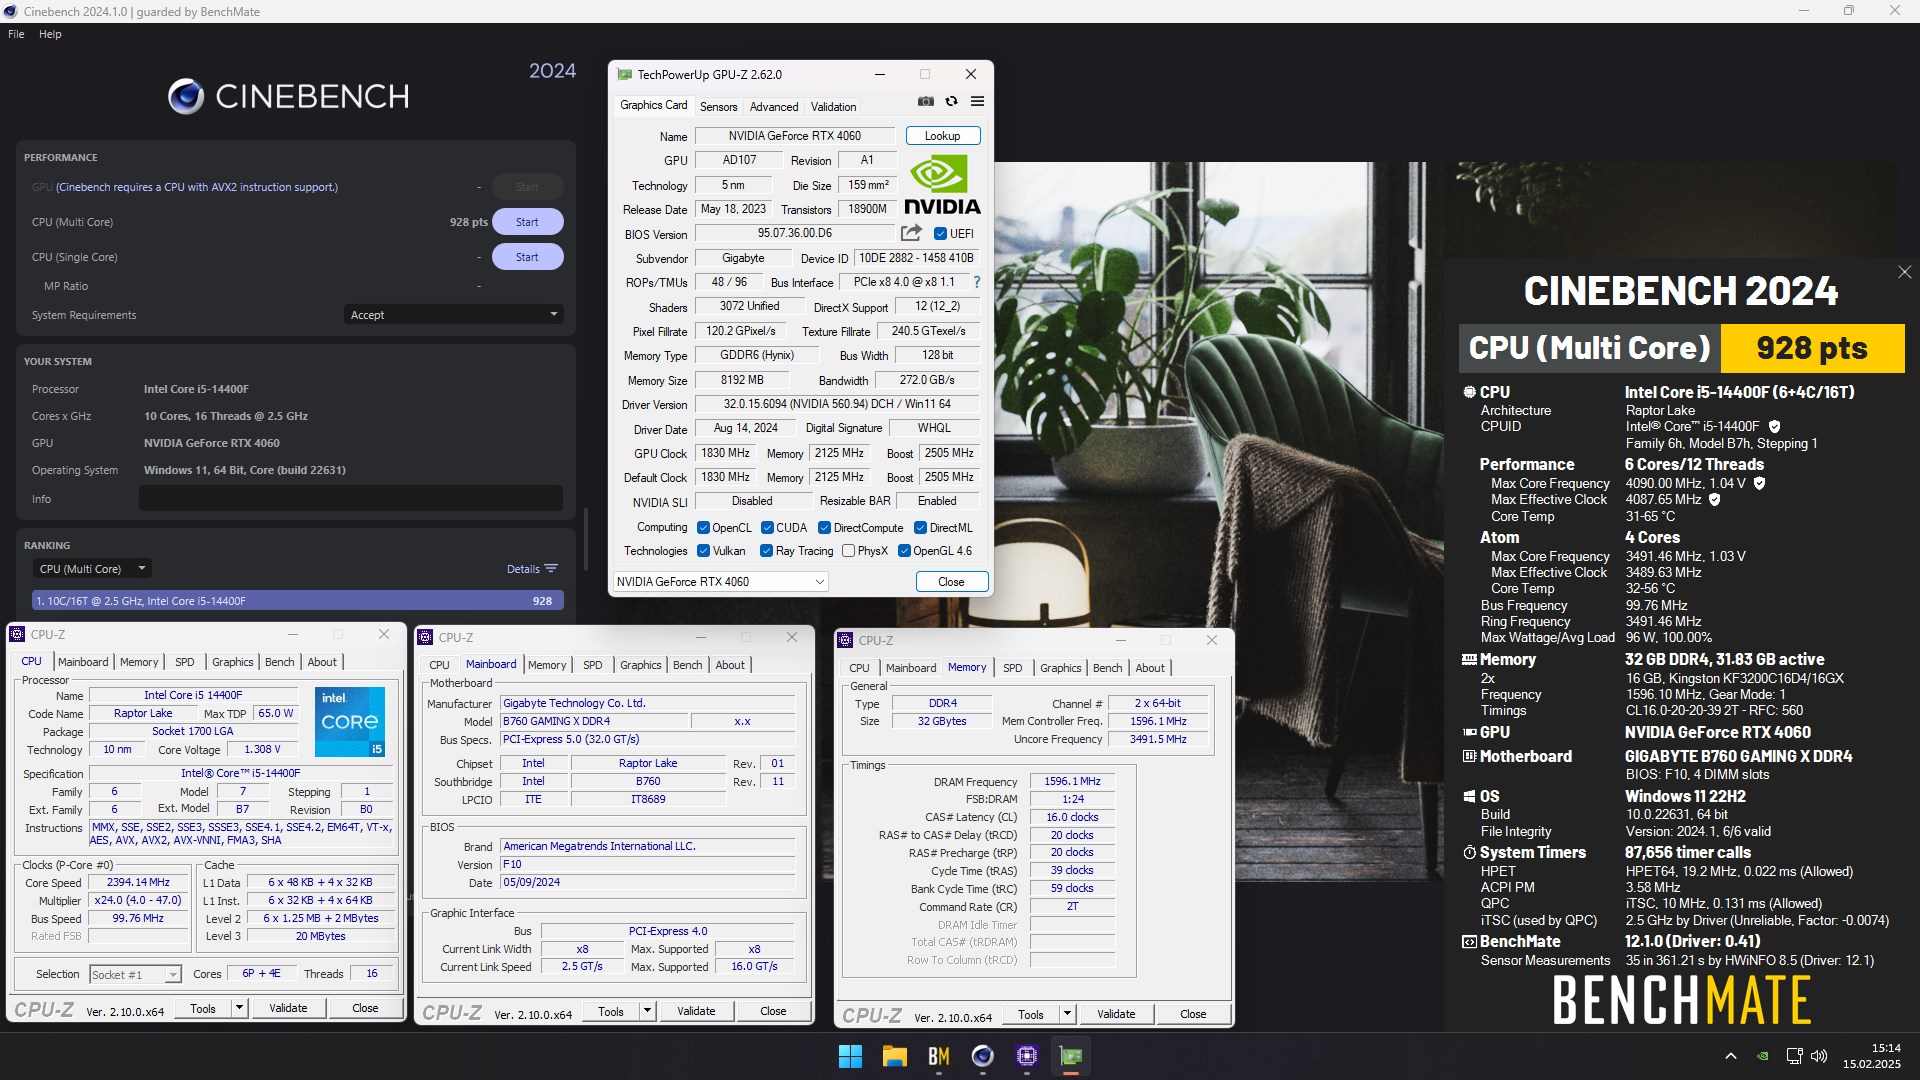Viewport: 1920px width, 1080px height.
Task: Click ranking Details filter icon
Action: (x=551, y=569)
